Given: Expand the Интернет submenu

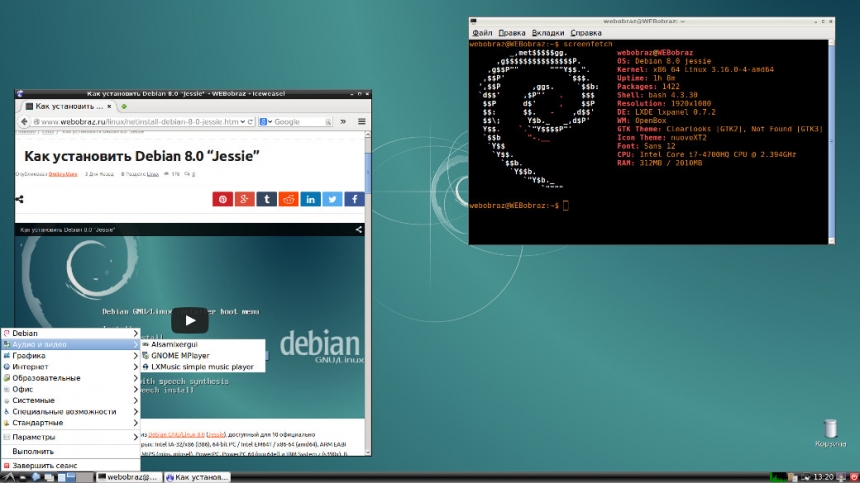Looking at the screenshot, I should click(70, 367).
